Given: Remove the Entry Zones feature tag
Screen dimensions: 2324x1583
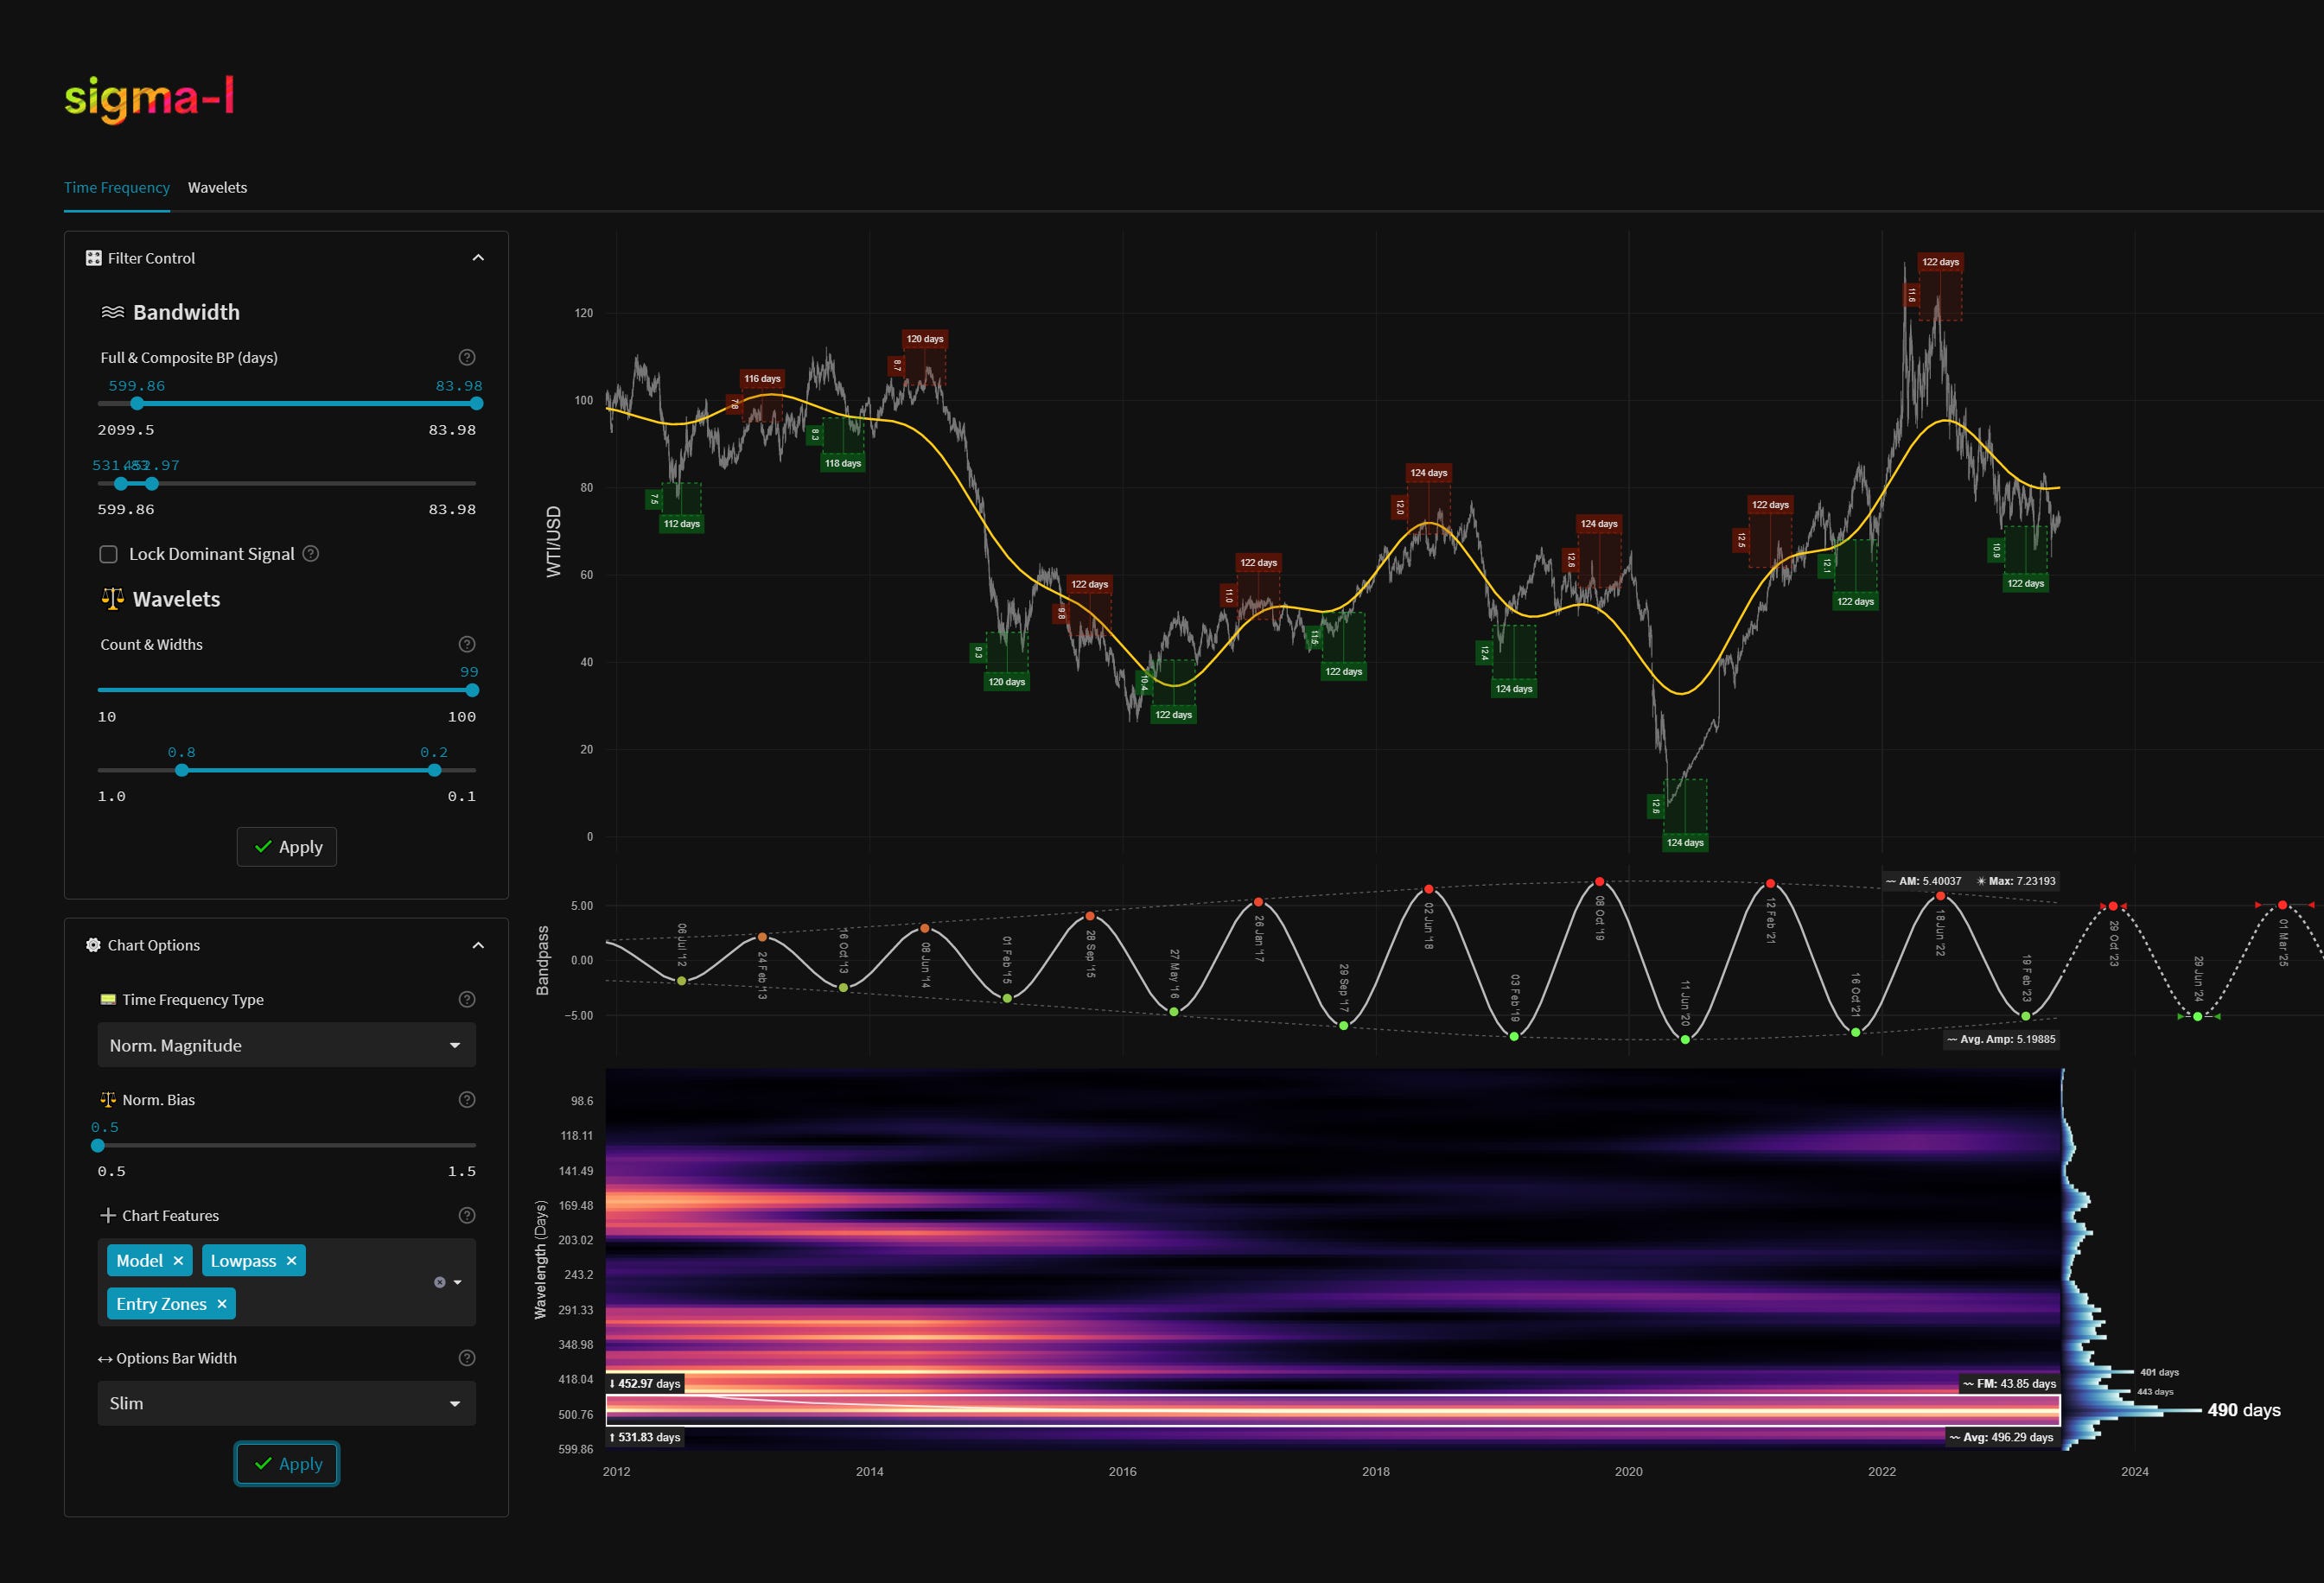Looking at the screenshot, I should [222, 1303].
